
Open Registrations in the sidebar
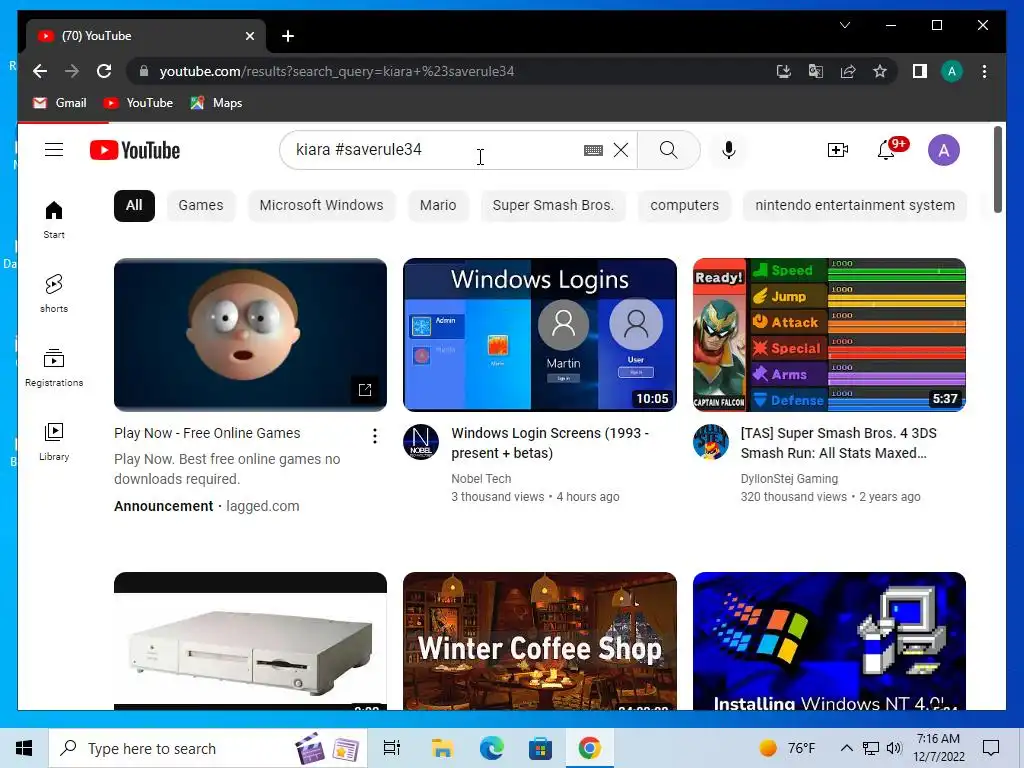54,368
